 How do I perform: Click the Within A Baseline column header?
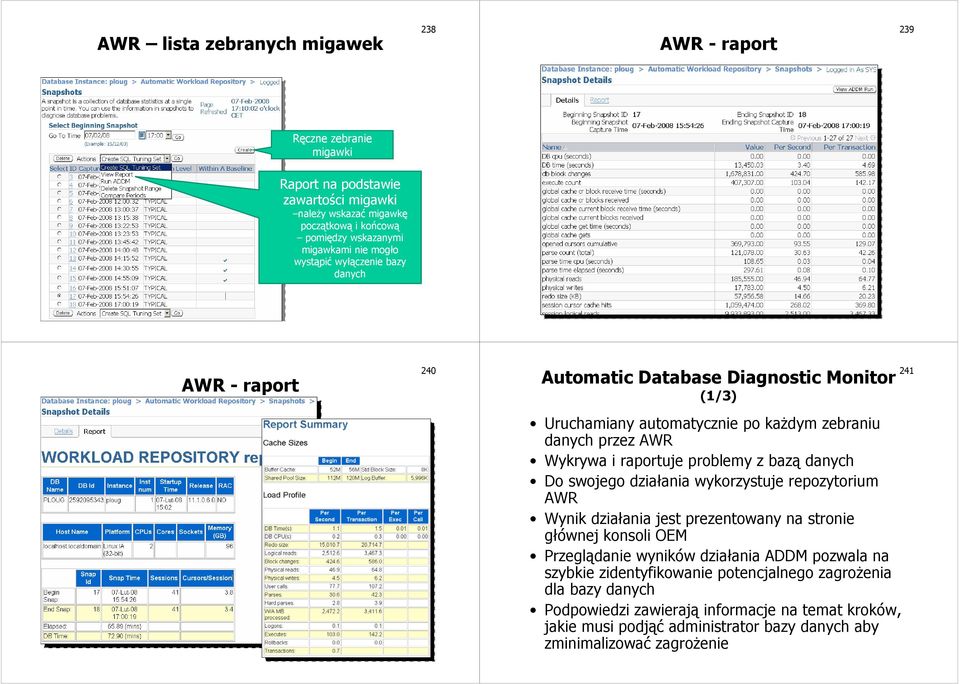pos(225,168)
